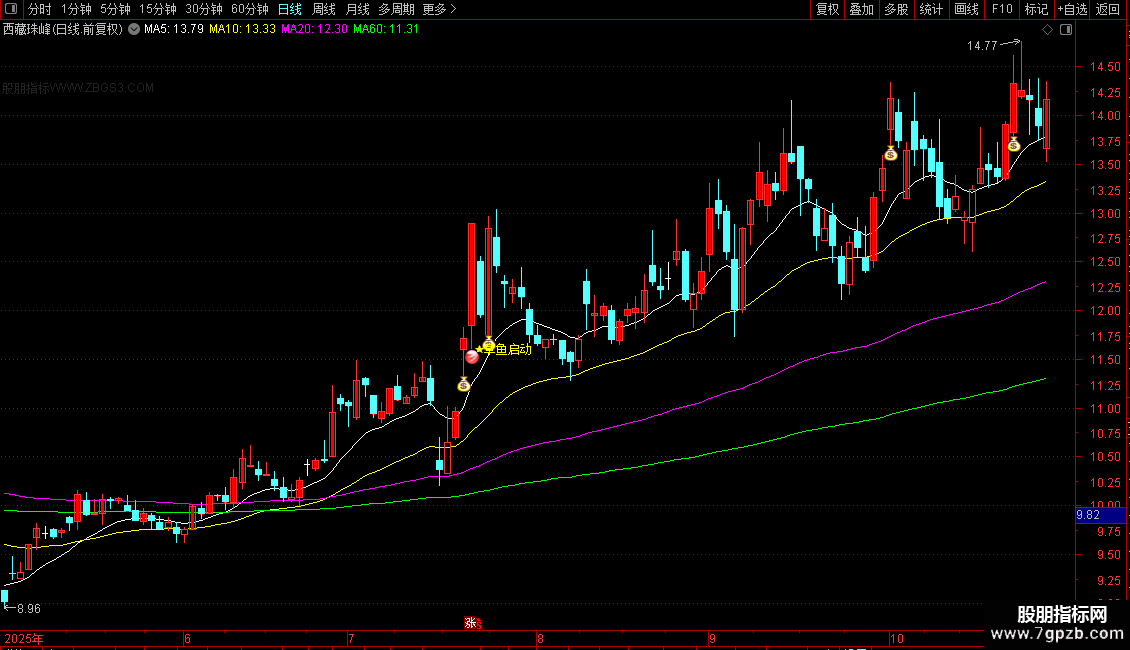Screen dimensions: 1130x650
Task: Switch to 月线 monthly chart
Action: [x=357, y=9]
